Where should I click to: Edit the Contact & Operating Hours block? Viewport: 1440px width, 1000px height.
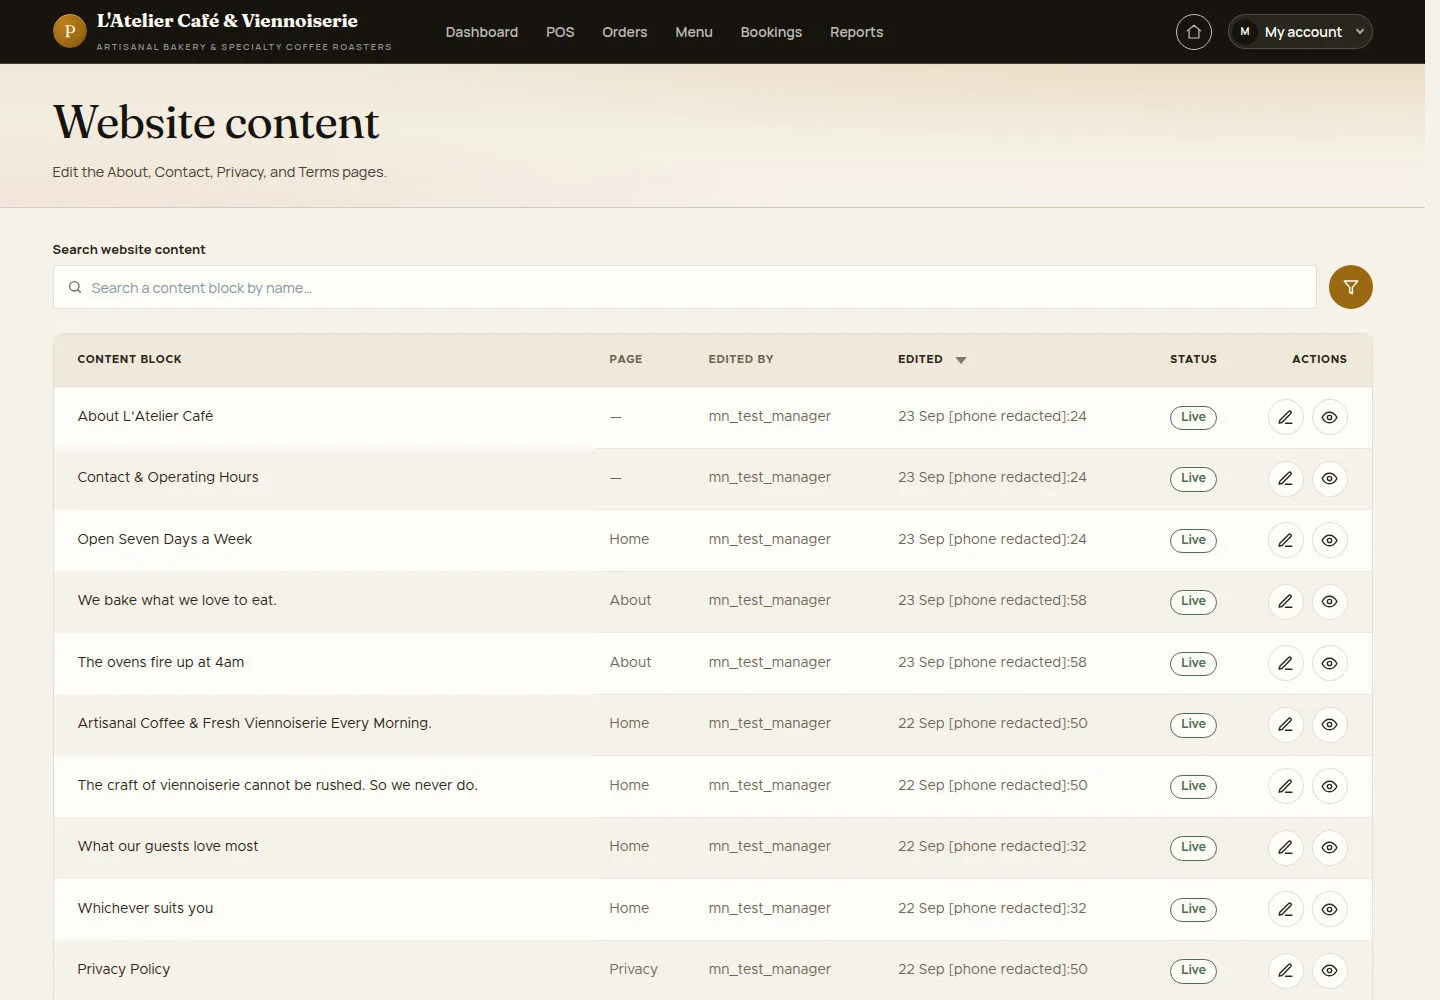click(x=1285, y=479)
